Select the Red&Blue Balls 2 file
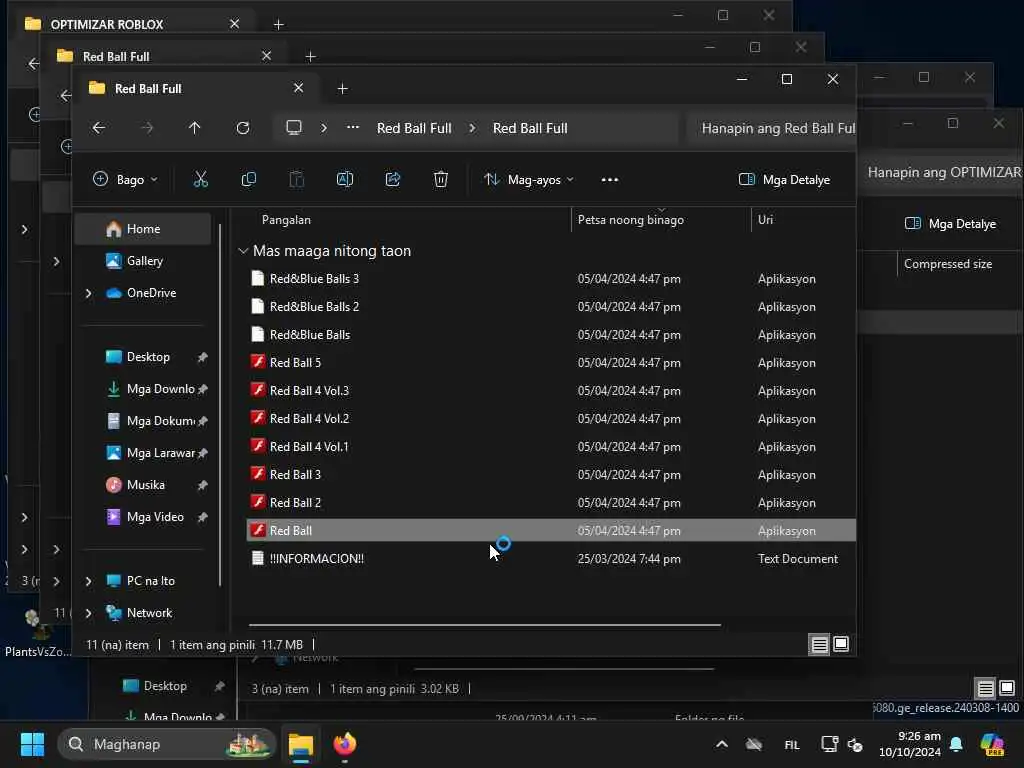This screenshot has height=768, width=1024. (551, 307)
